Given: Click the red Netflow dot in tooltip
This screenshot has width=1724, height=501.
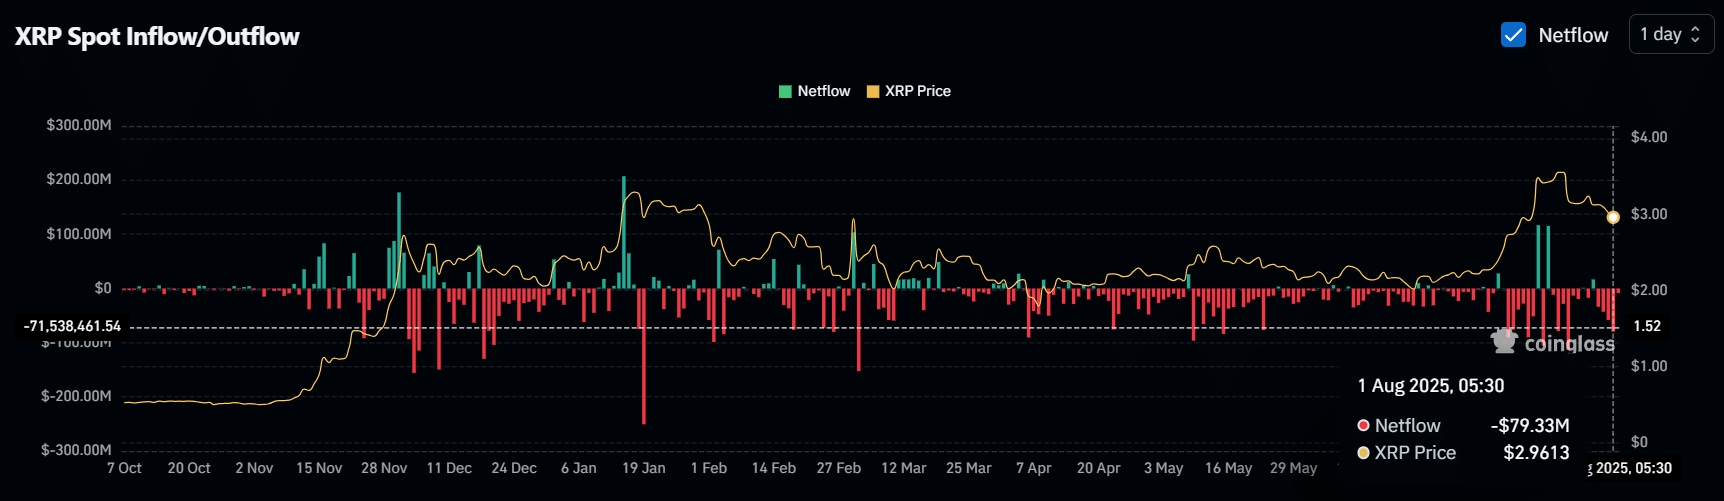Looking at the screenshot, I should [x=1363, y=426].
